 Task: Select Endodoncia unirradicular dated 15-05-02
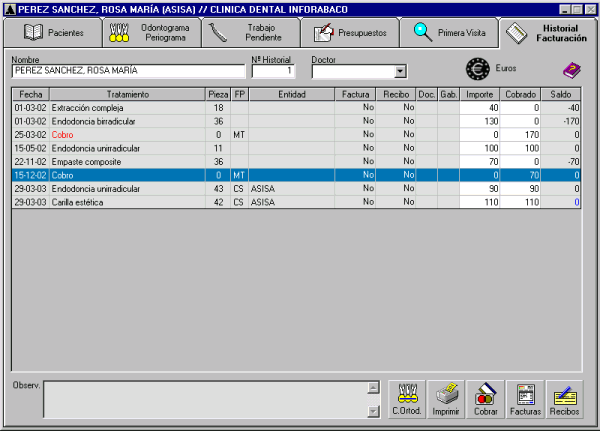pyautogui.click(x=296, y=148)
